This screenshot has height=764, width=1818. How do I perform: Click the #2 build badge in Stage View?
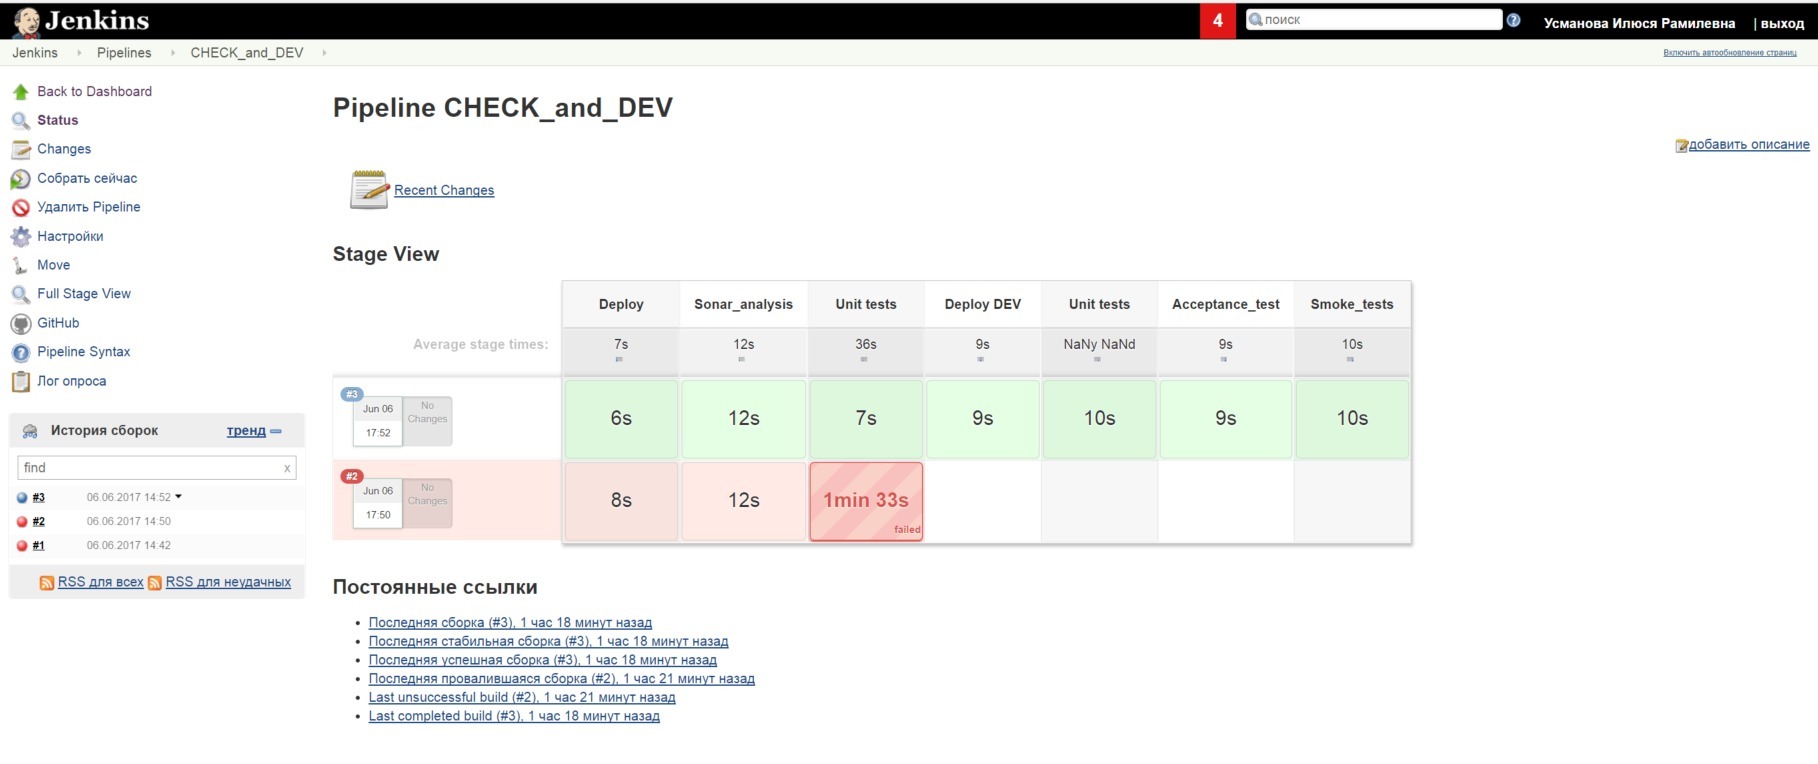click(352, 476)
